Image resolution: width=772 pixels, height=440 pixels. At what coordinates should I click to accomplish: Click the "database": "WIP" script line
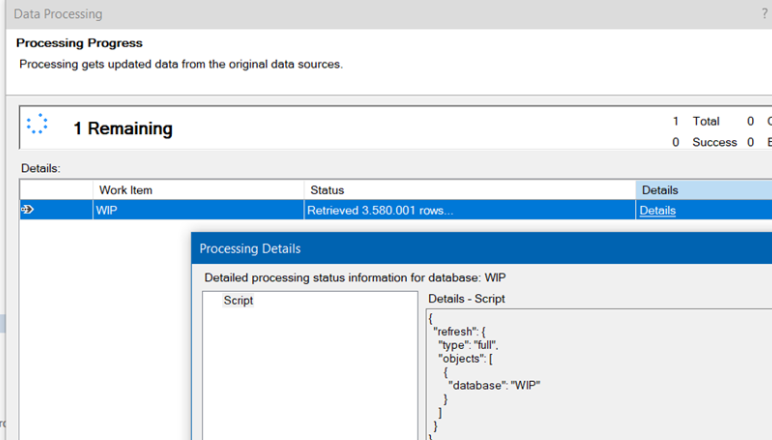[x=494, y=385]
